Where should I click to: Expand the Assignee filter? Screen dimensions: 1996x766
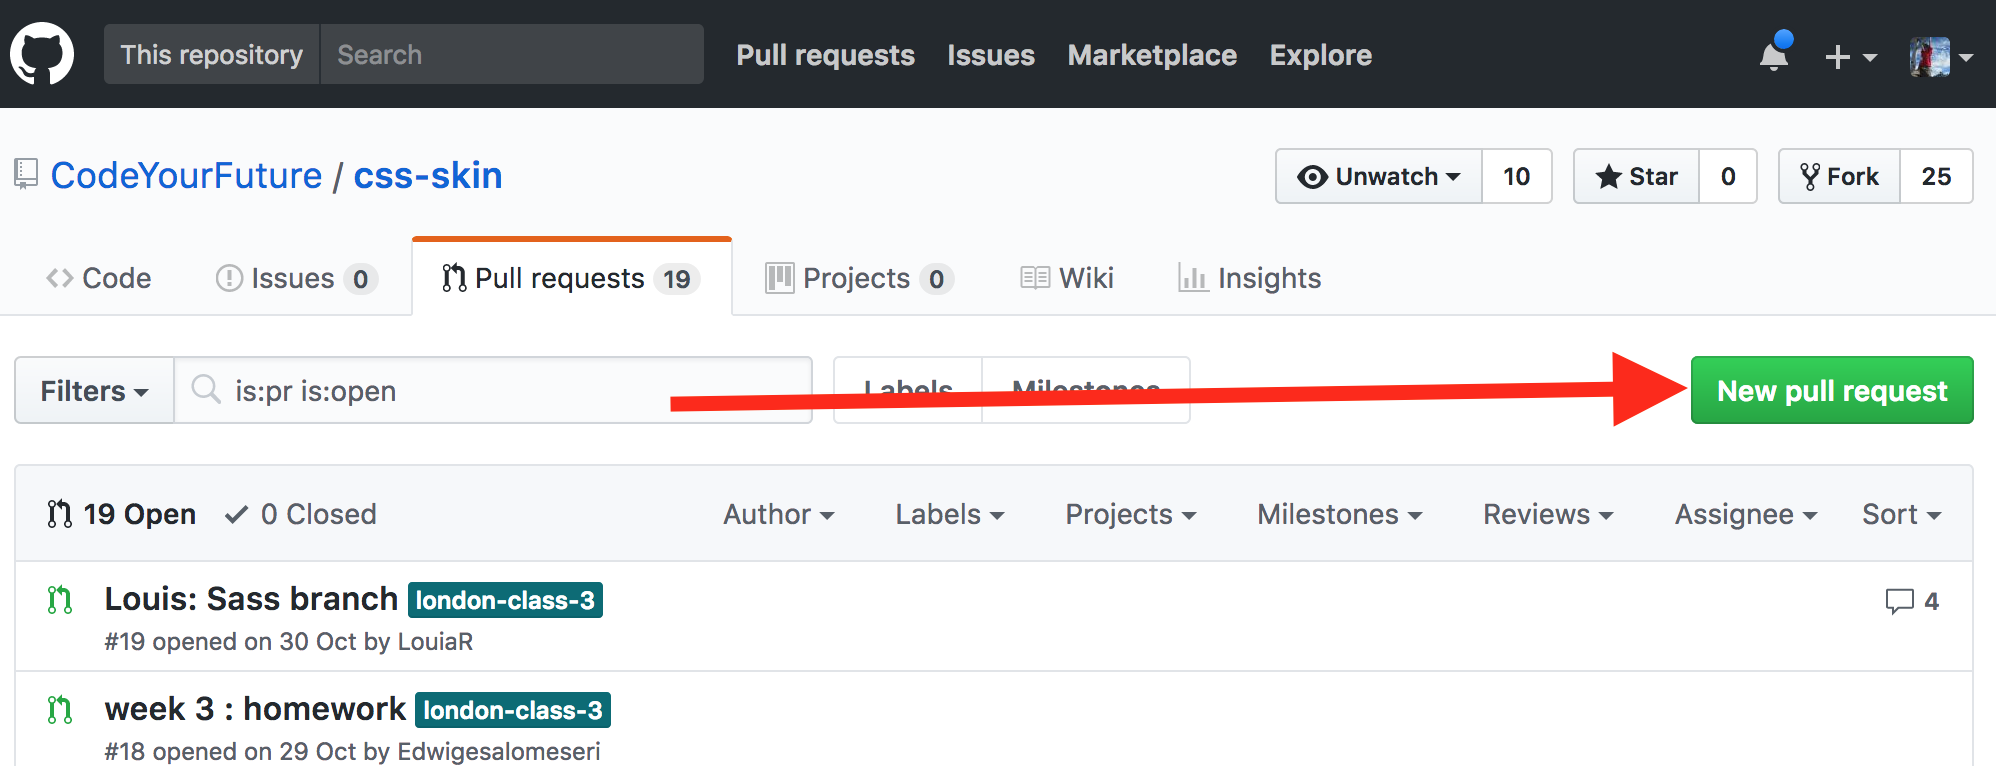click(1746, 514)
